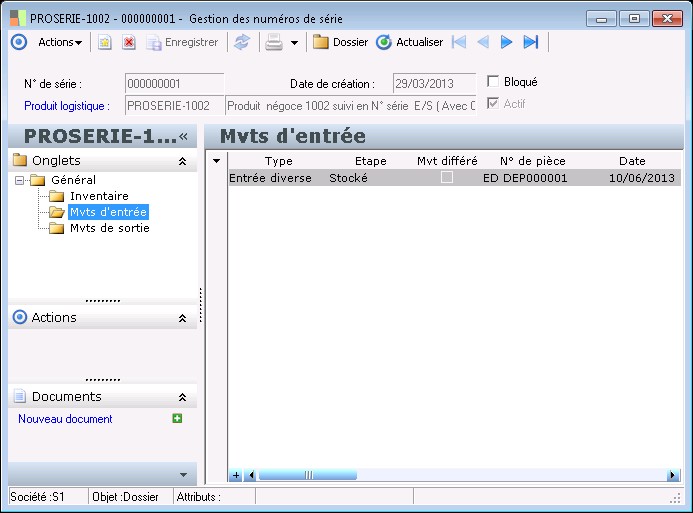This screenshot has width=693, height=513.
Task: Click the plus button at grid bottom-left
Action: [x=236, y=475]
